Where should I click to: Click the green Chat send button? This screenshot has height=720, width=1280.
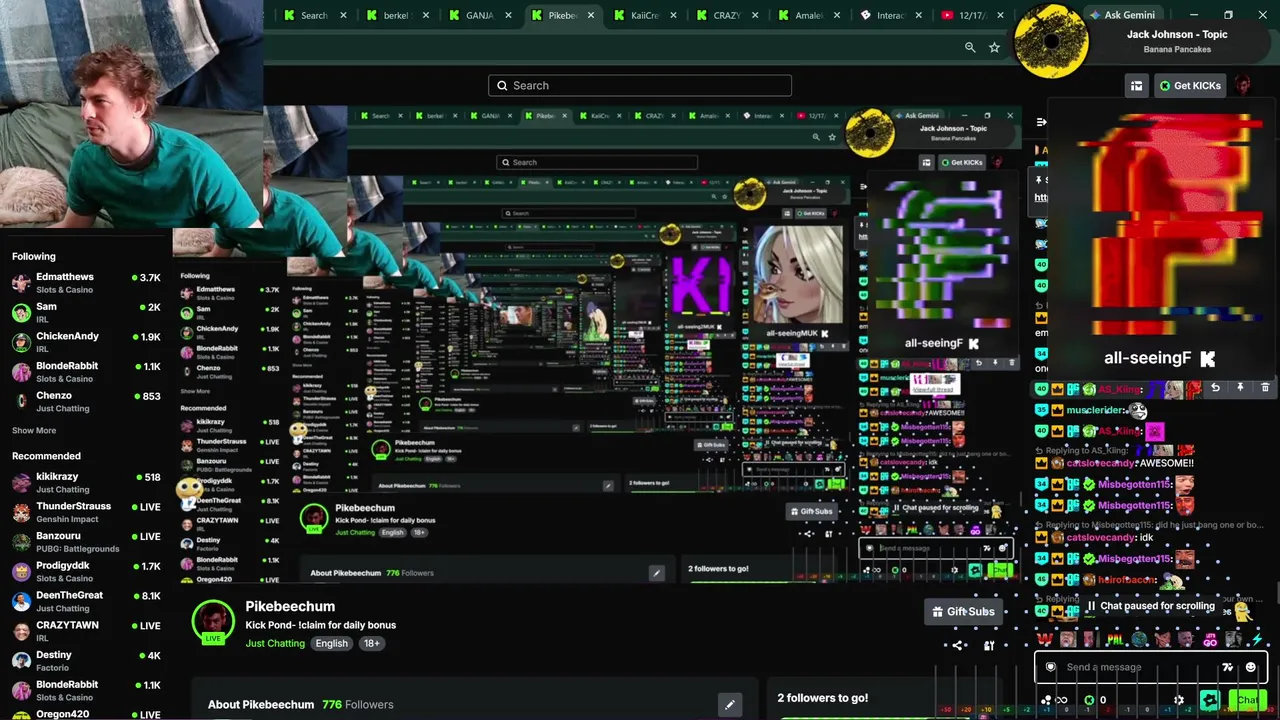click(x=1246, y=700)
